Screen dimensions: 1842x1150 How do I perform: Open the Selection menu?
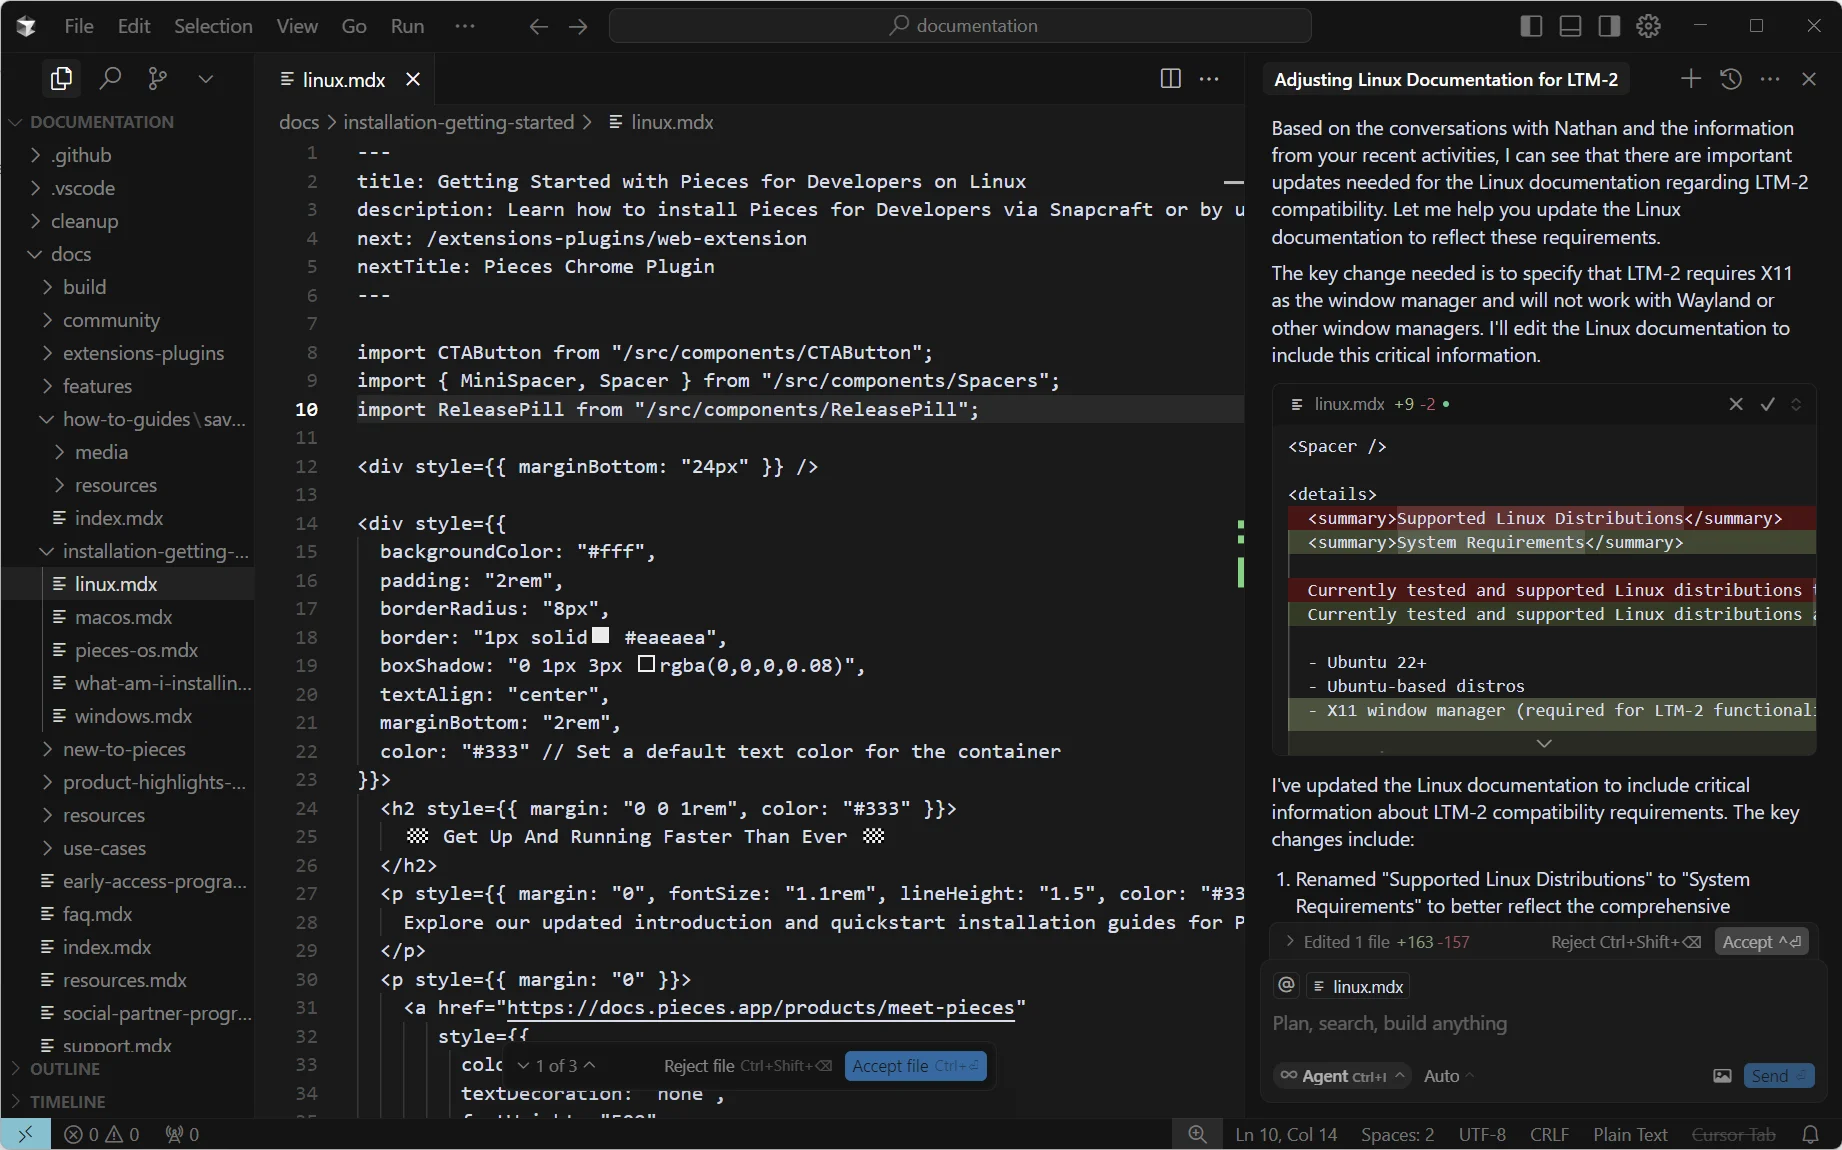[x=213, y=26]
